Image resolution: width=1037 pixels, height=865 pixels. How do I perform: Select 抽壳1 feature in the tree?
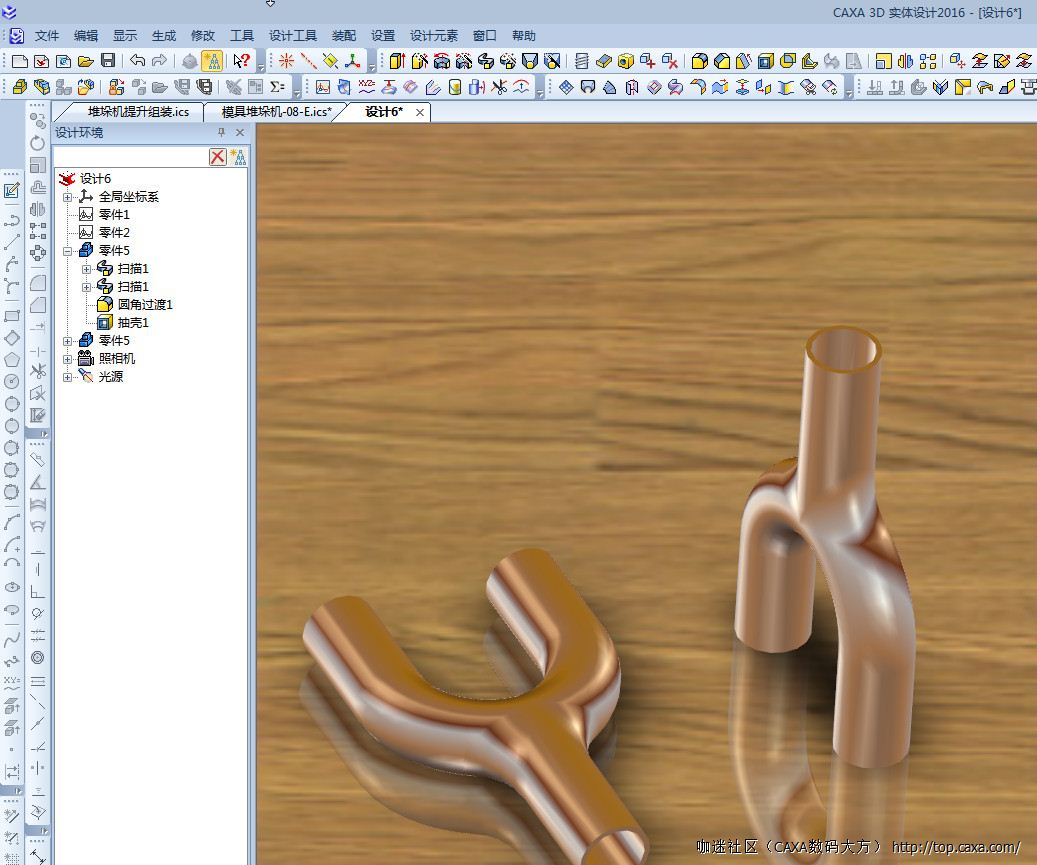tap(133, 323)
